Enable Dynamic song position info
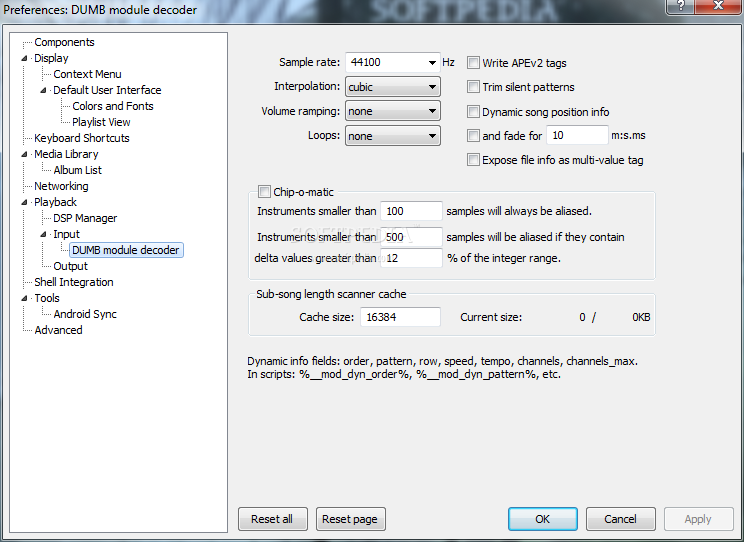This screenshot has width=744, height=542. coord(473,112)
